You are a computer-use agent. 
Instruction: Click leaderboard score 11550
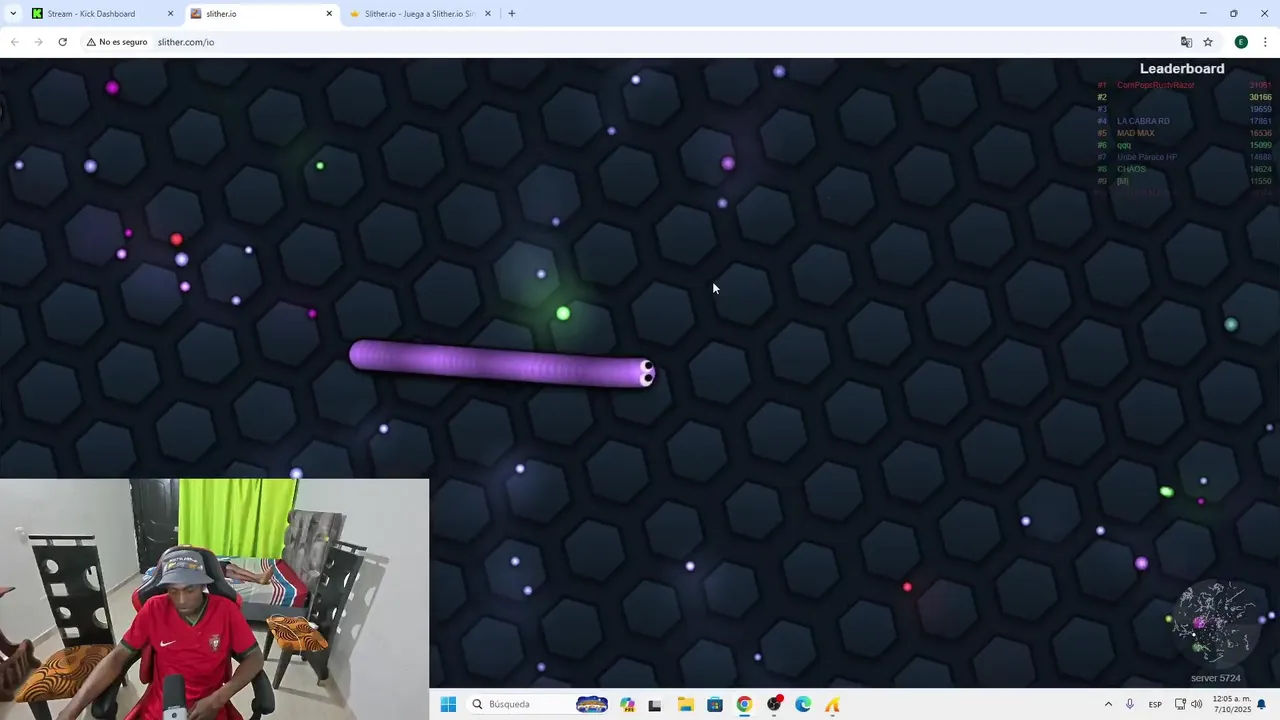[x=1260, y=181]
